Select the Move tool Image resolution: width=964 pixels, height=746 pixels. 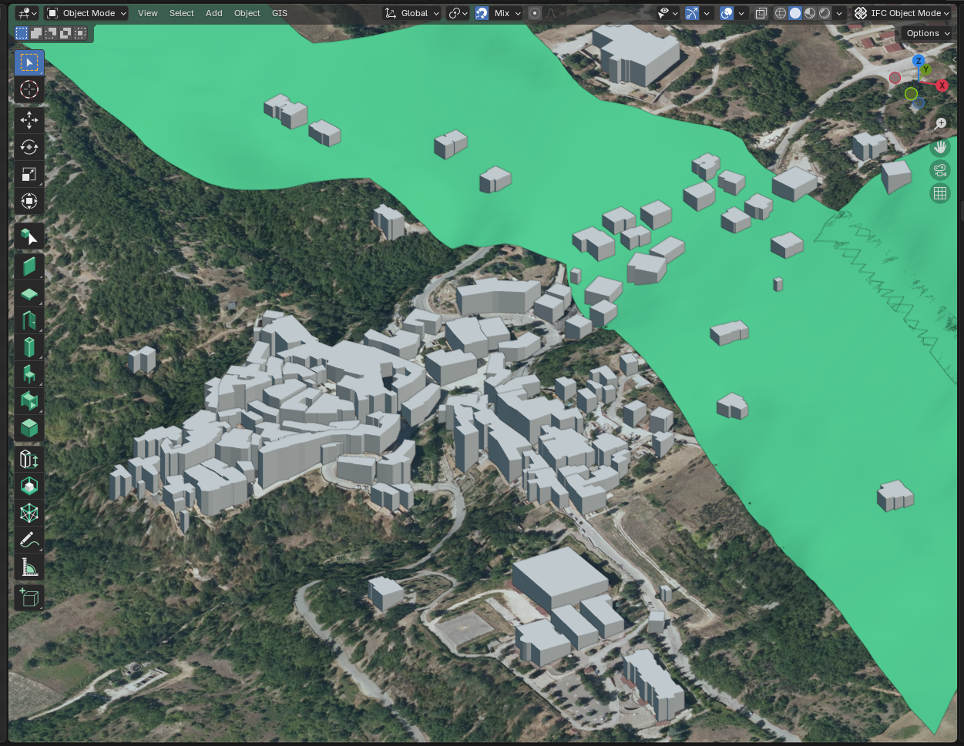(x=28, y=120)
